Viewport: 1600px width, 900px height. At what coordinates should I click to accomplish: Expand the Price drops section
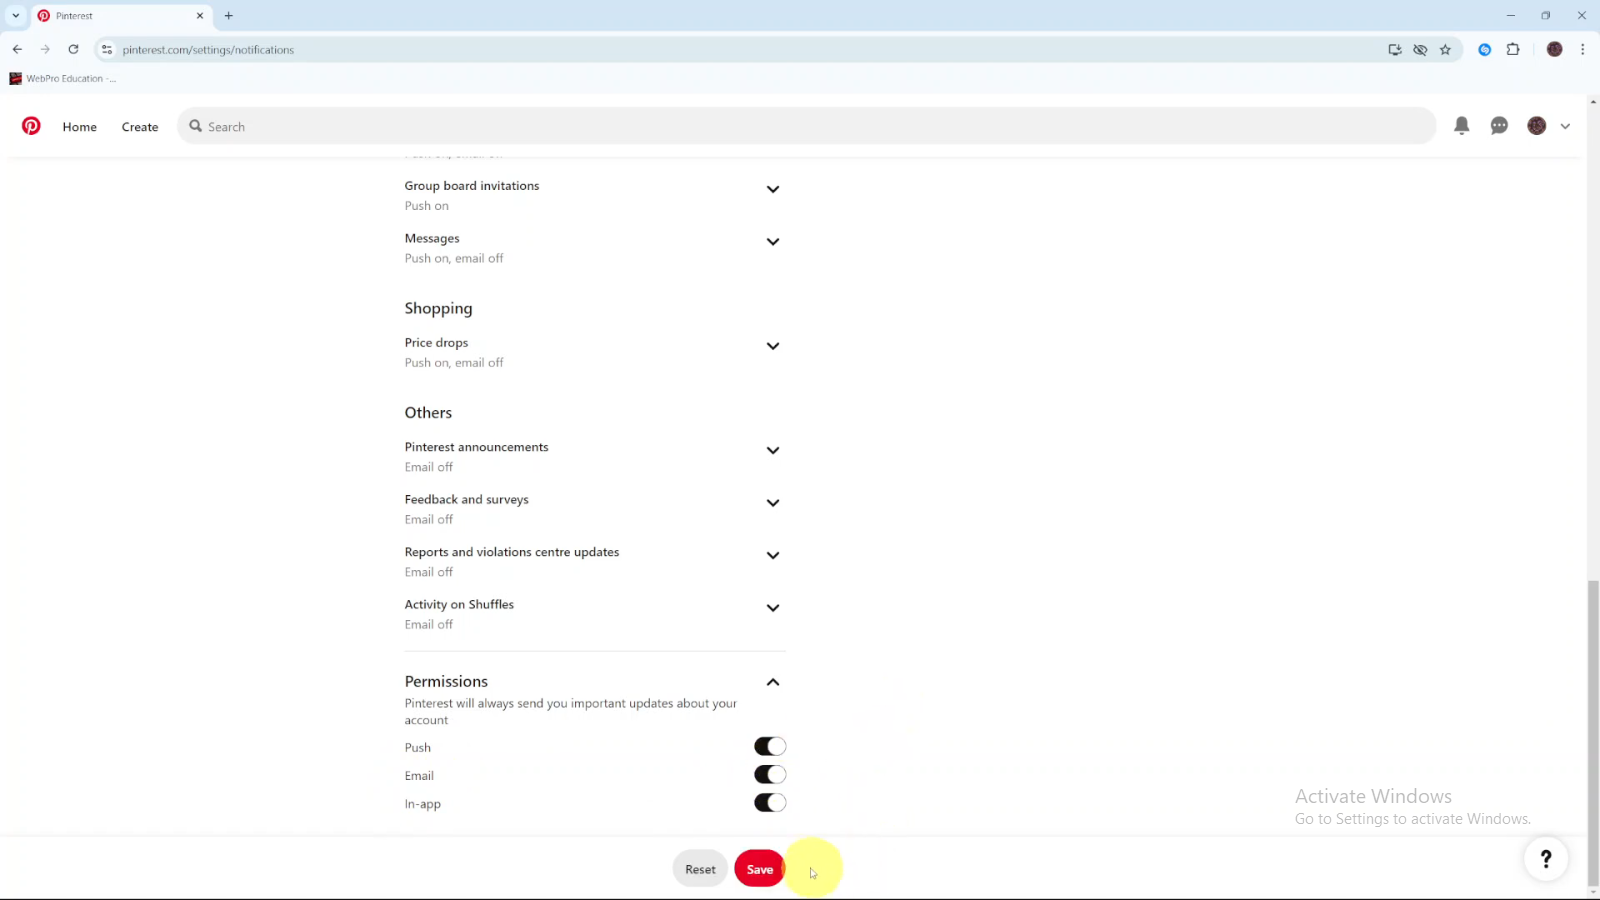click(x=772, y=346)
